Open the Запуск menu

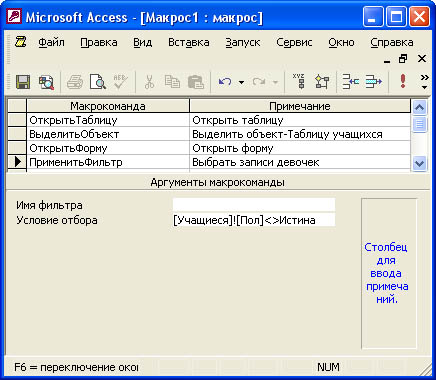(x=243, y=42)
